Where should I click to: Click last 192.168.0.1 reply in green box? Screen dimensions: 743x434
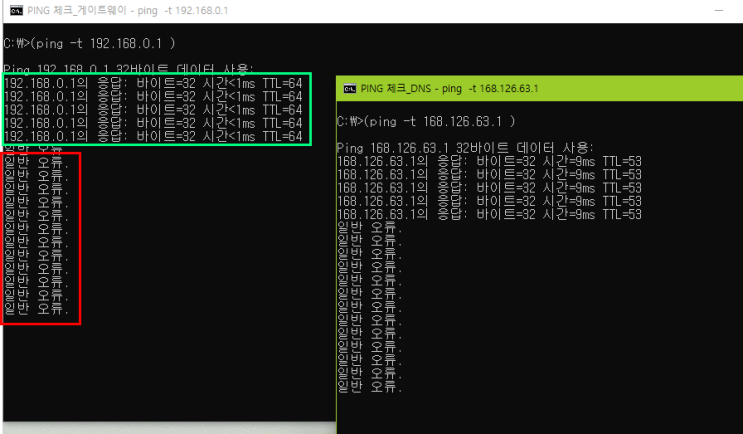coord(153,136)
